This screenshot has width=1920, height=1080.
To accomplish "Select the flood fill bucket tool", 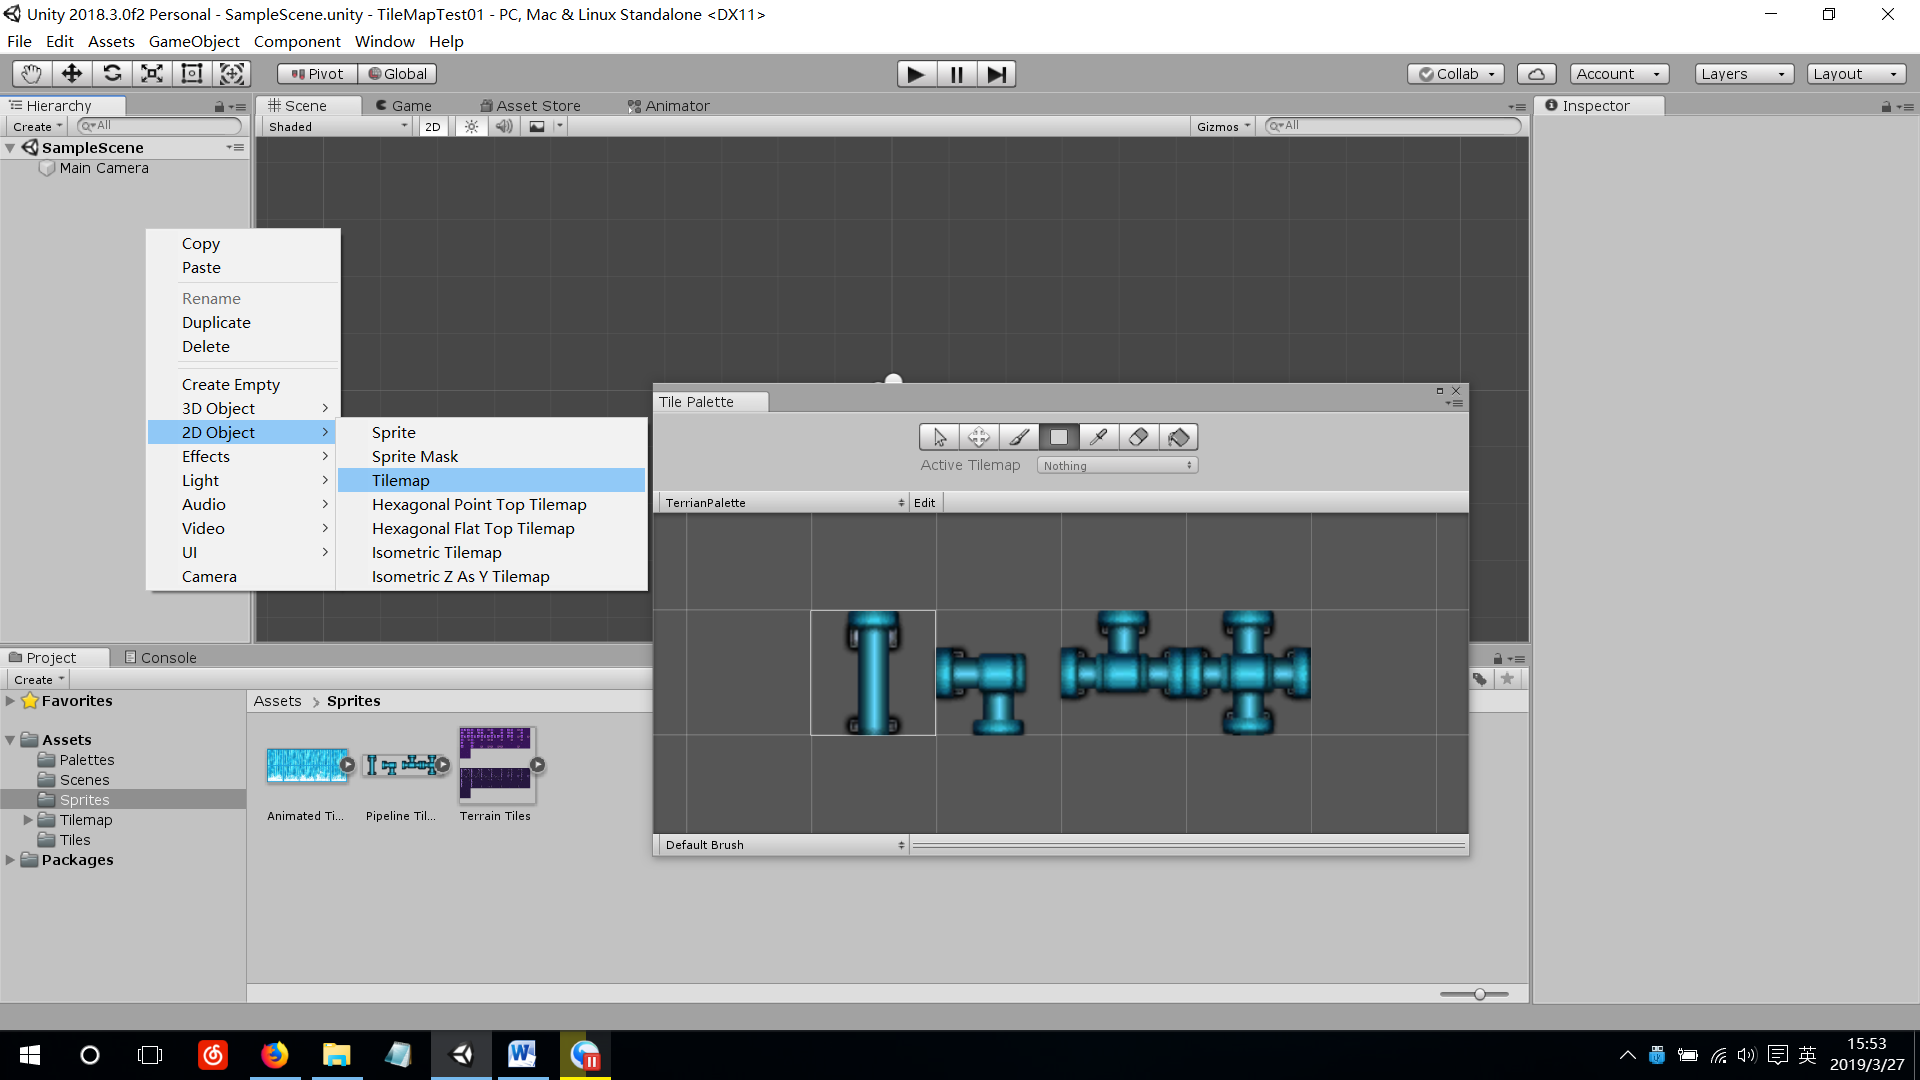I will 1178,437.
